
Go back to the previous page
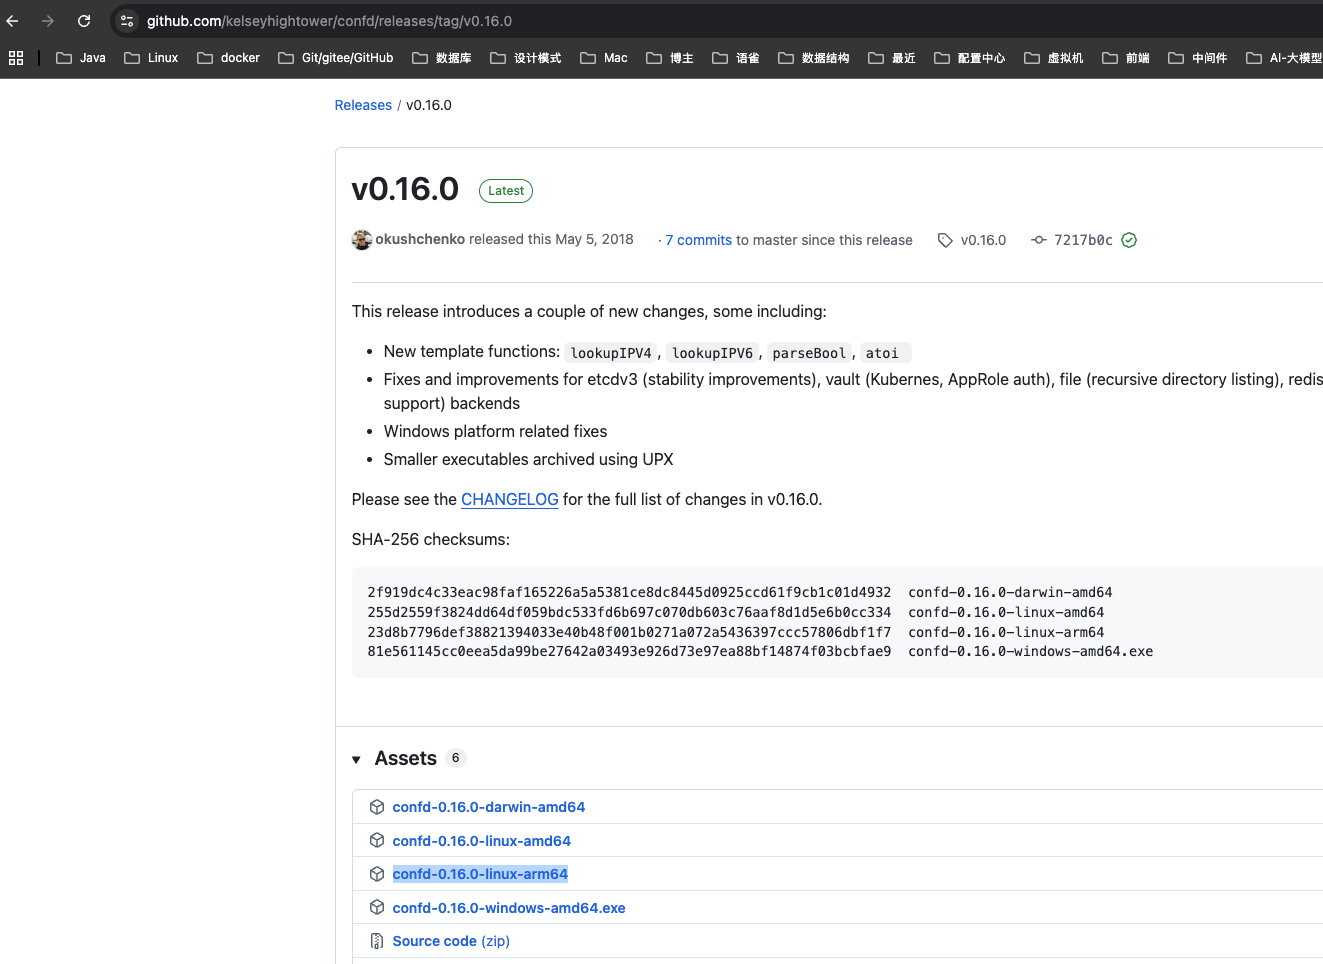click(13, 21)
